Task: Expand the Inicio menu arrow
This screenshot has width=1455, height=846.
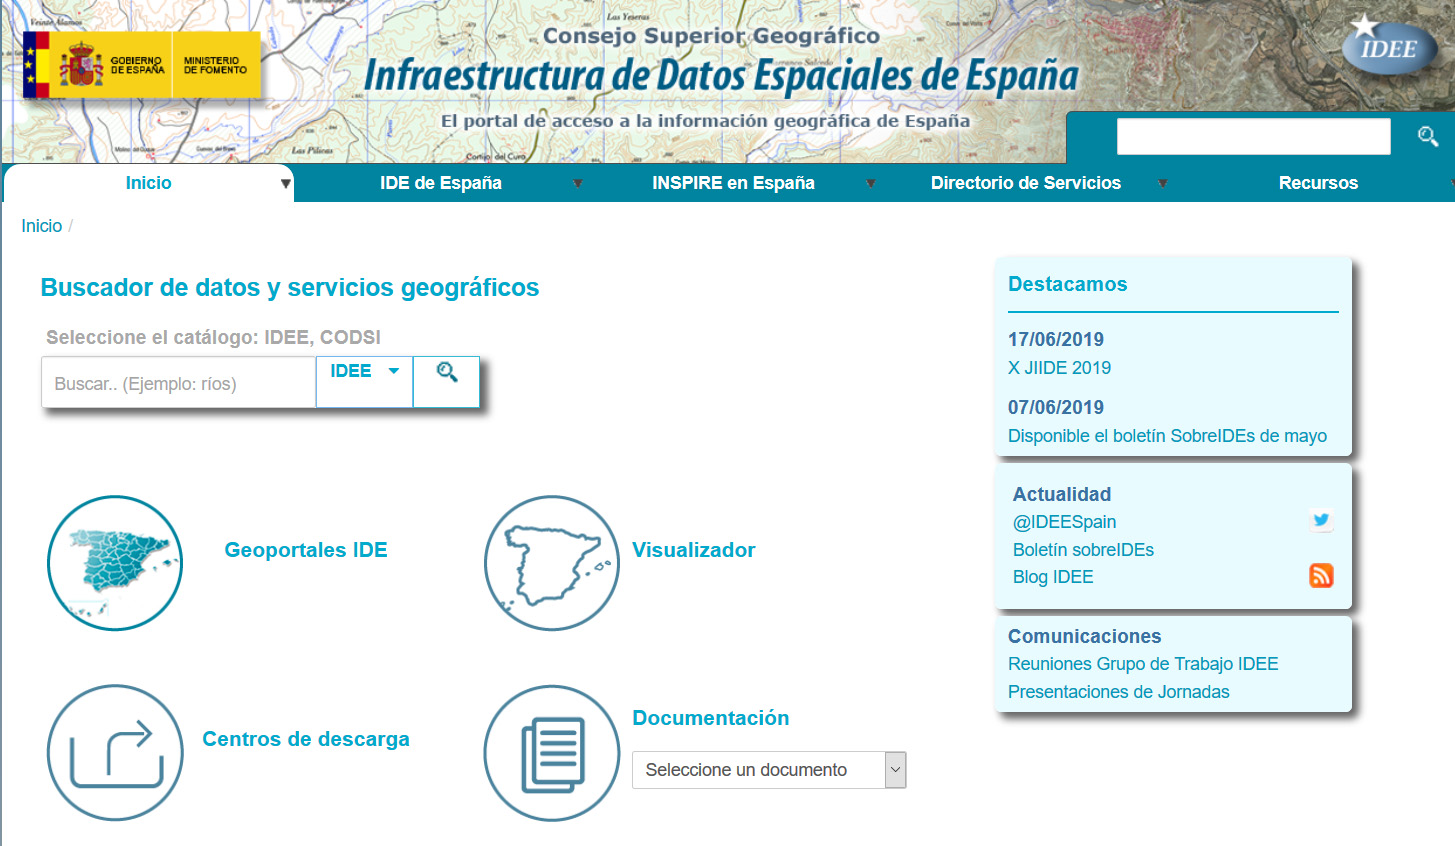Action: (x=285, y=183)
